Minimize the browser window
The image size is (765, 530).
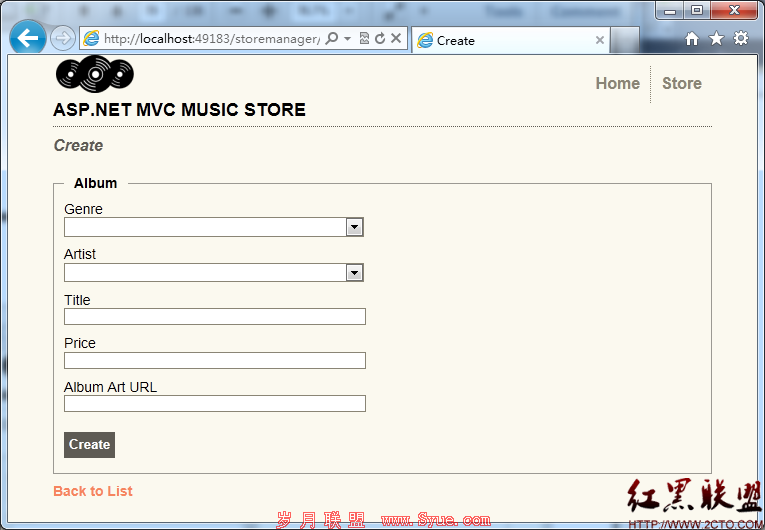click(x=670, y=10)
